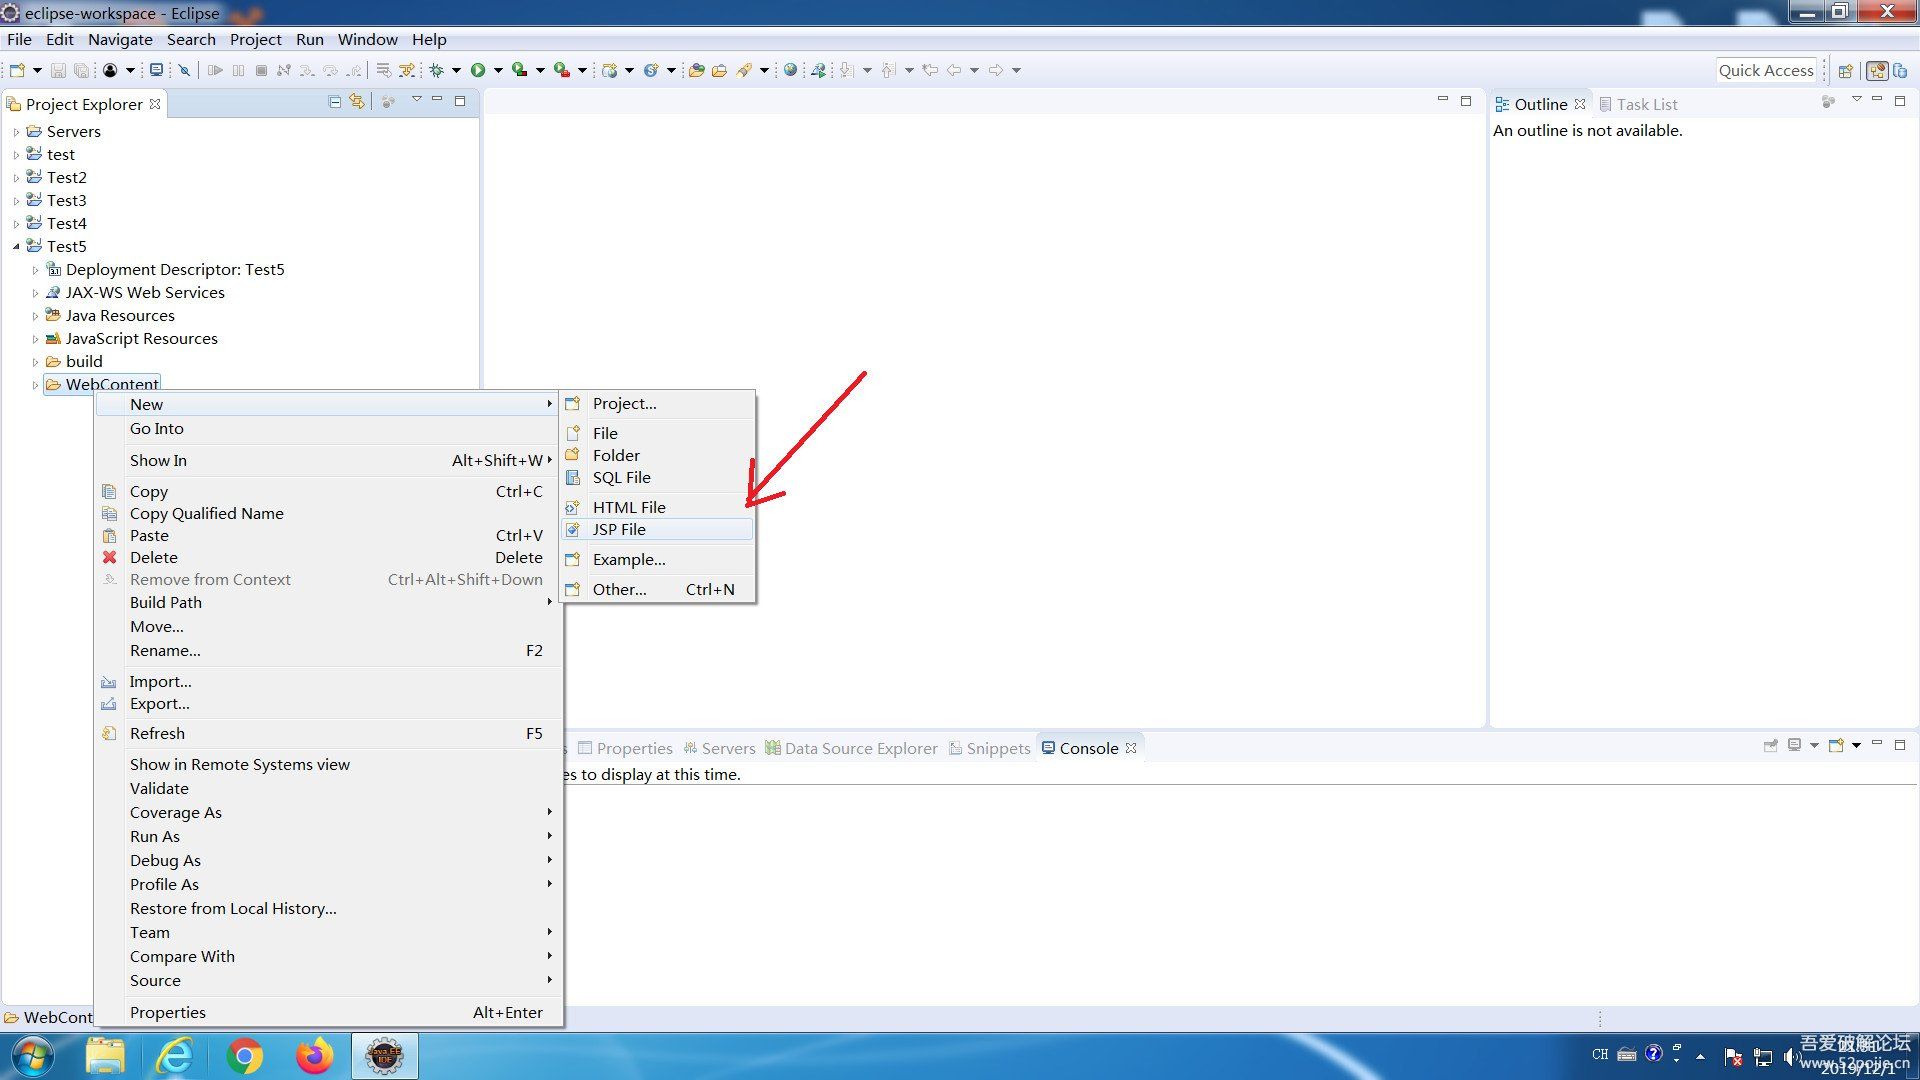Choose Other... in the New submenu
Image resolution: width=1920 pixels, height=1080 pixels.
[x=657, y=590]
